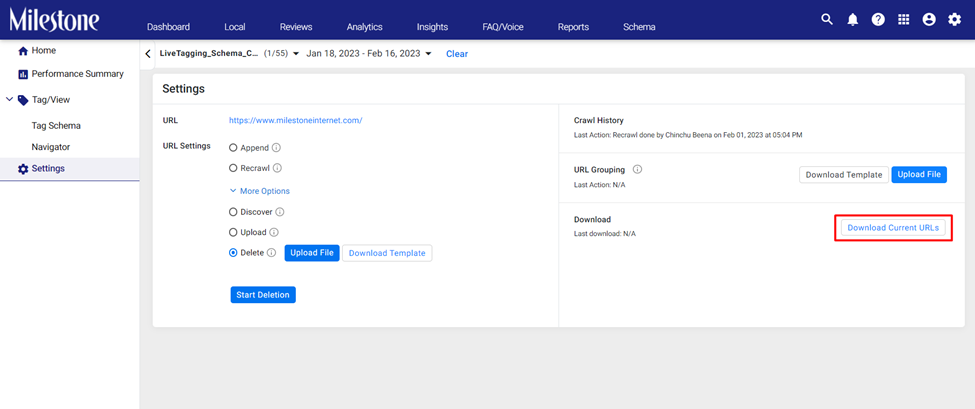The image size is (975, 409).
Task: Open the Reports menu
Action: (573, 27)
